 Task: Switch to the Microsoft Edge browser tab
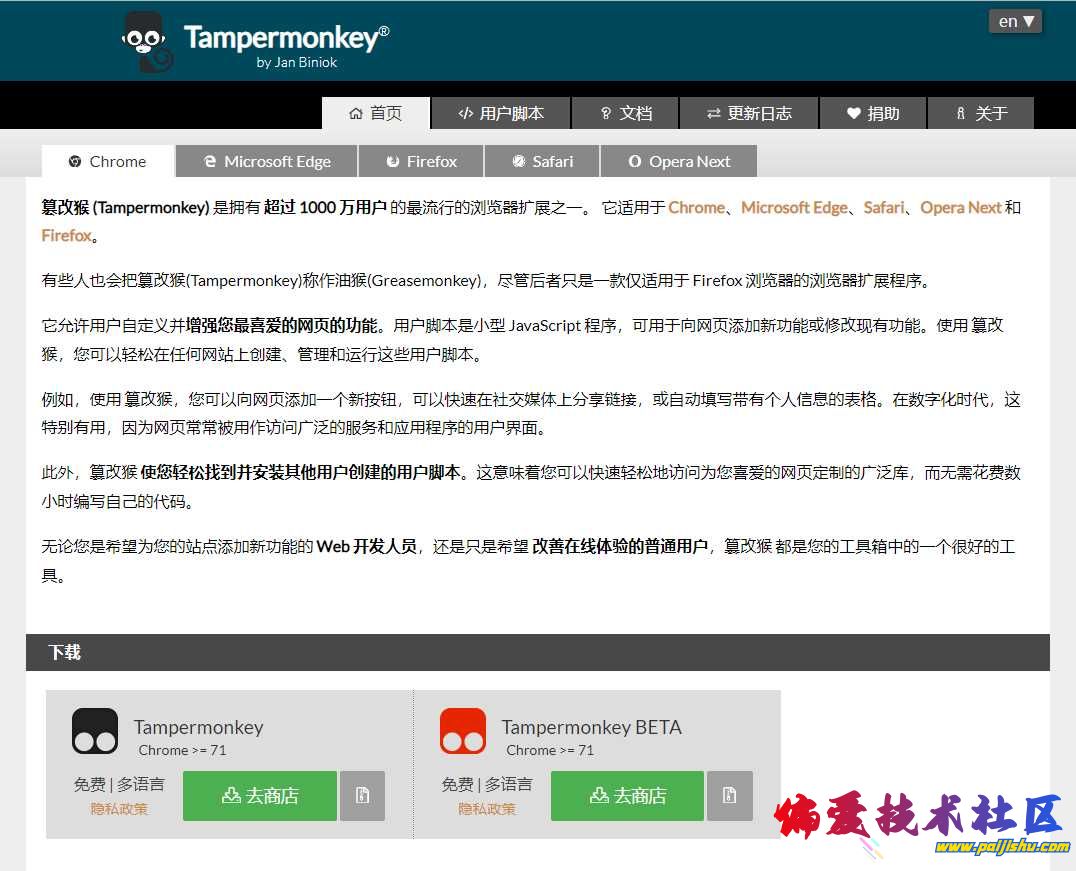coord(267,161)
